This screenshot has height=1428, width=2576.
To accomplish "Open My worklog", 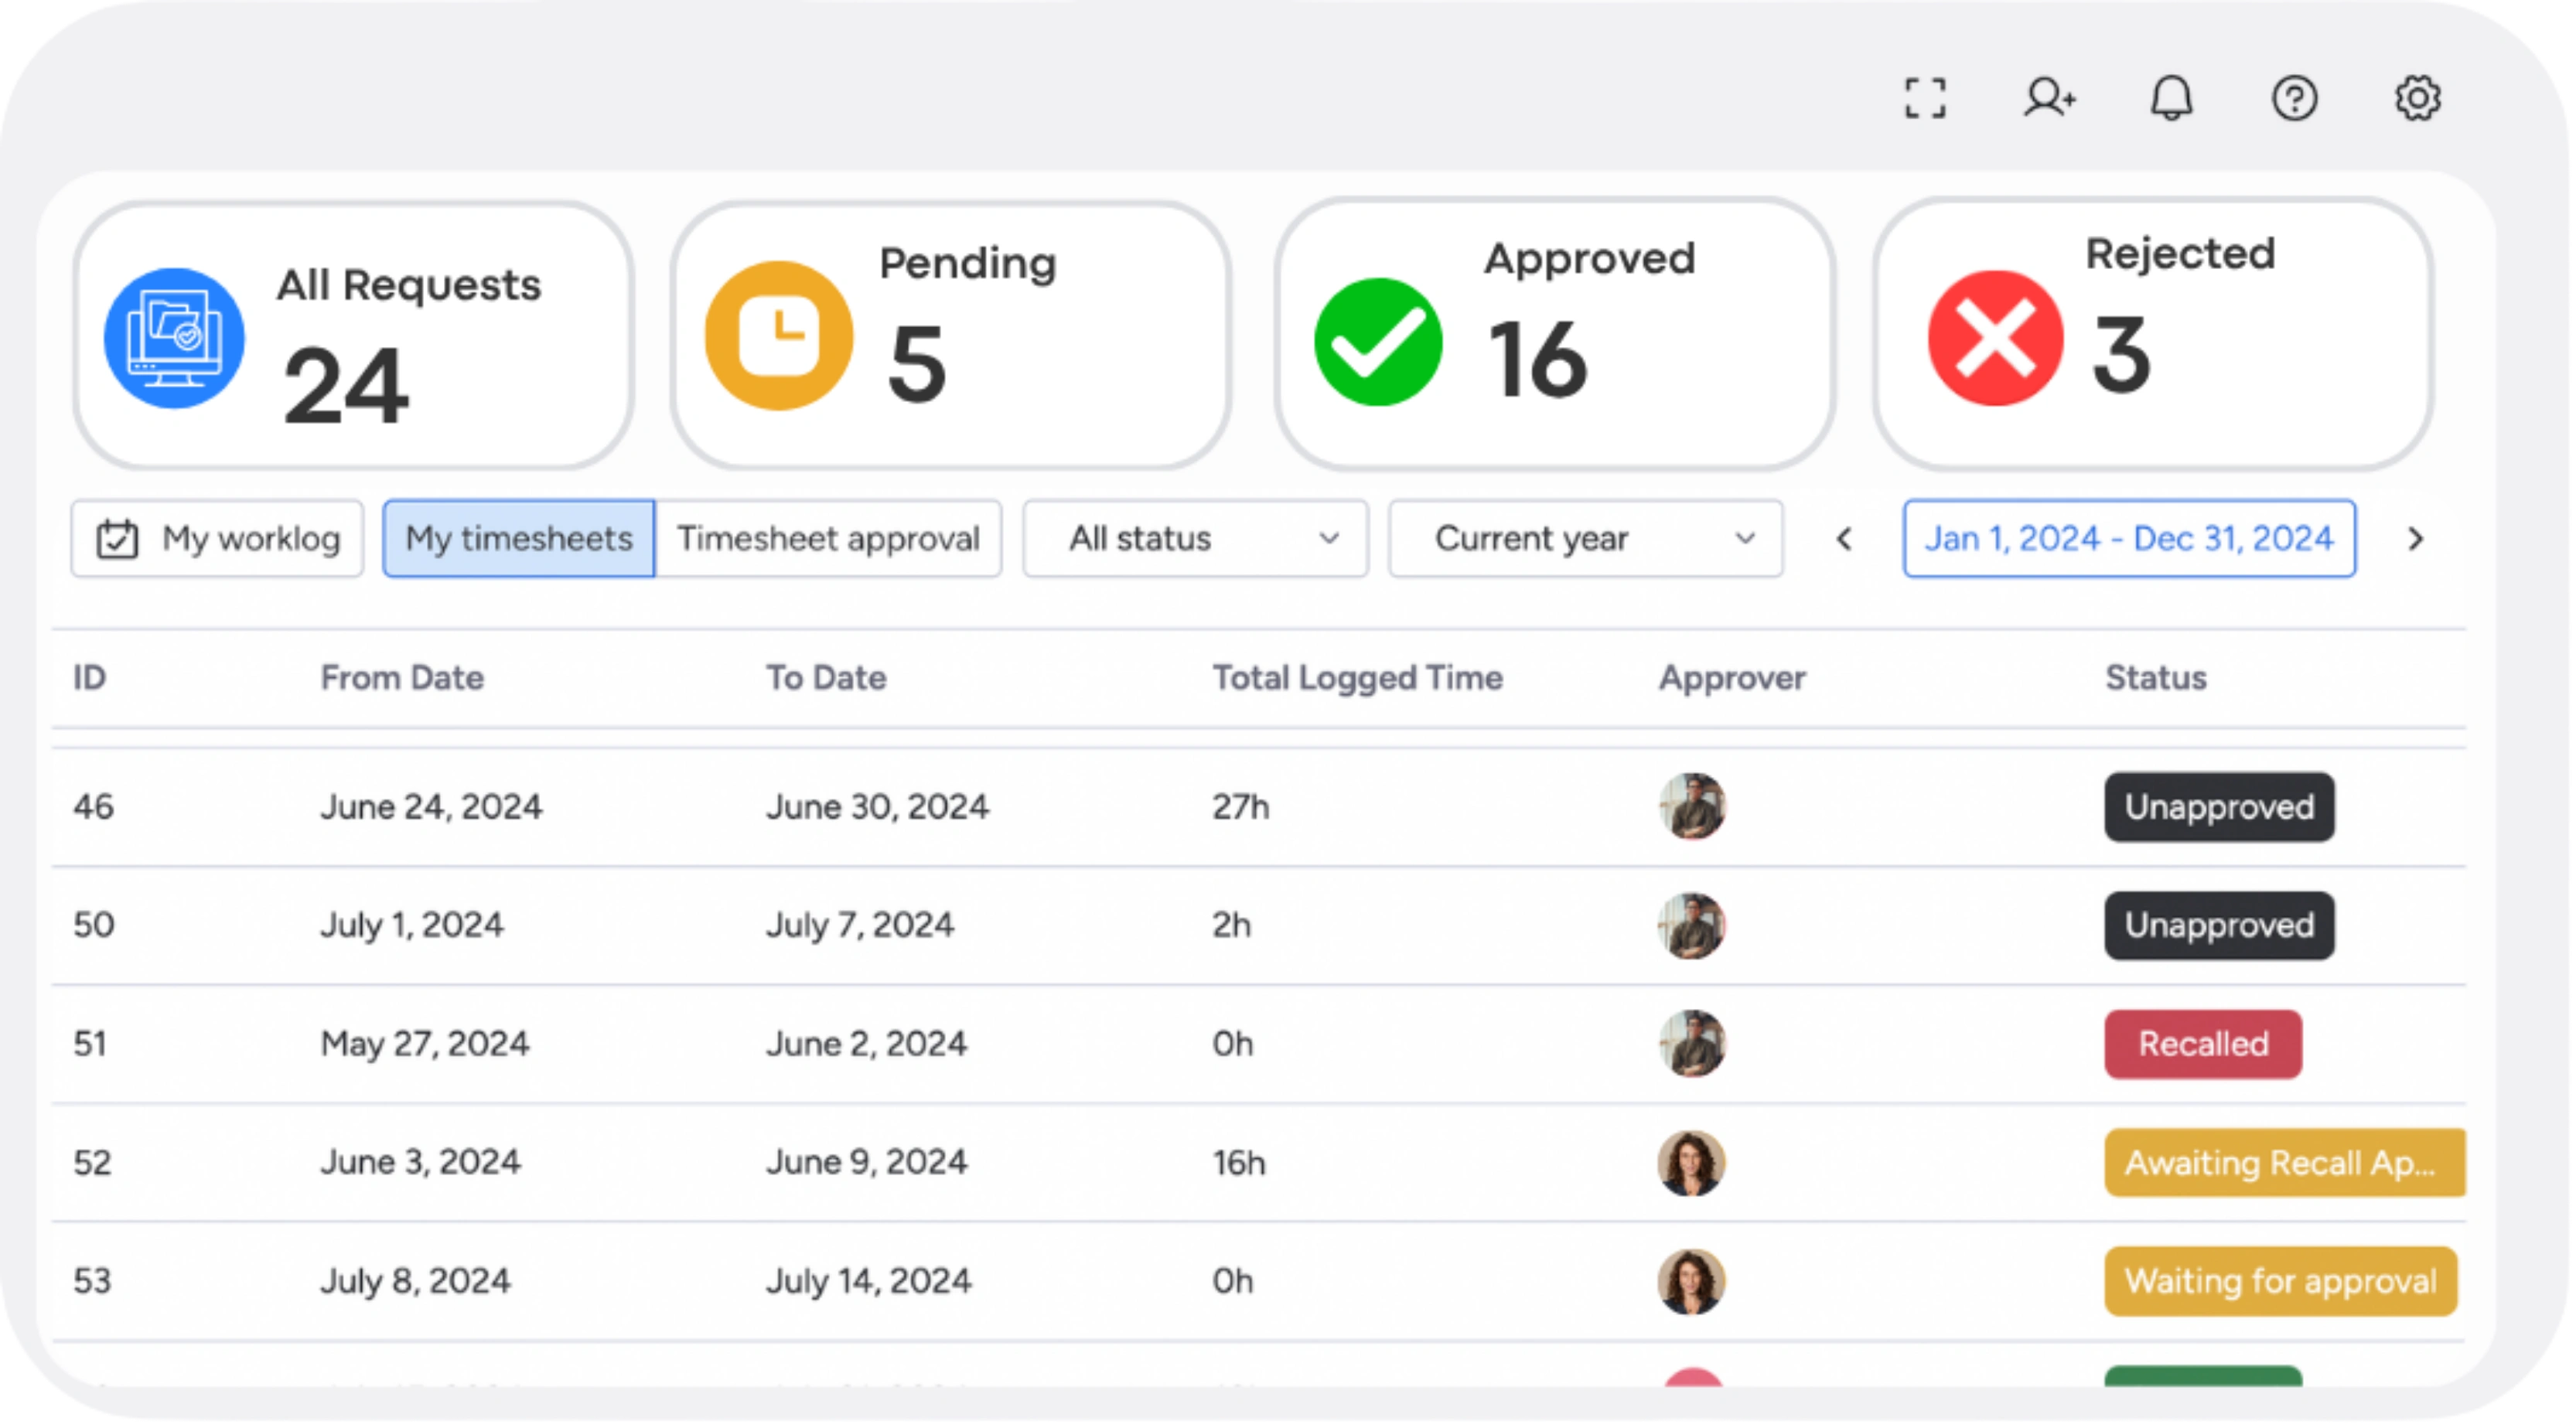I will 217,540.
